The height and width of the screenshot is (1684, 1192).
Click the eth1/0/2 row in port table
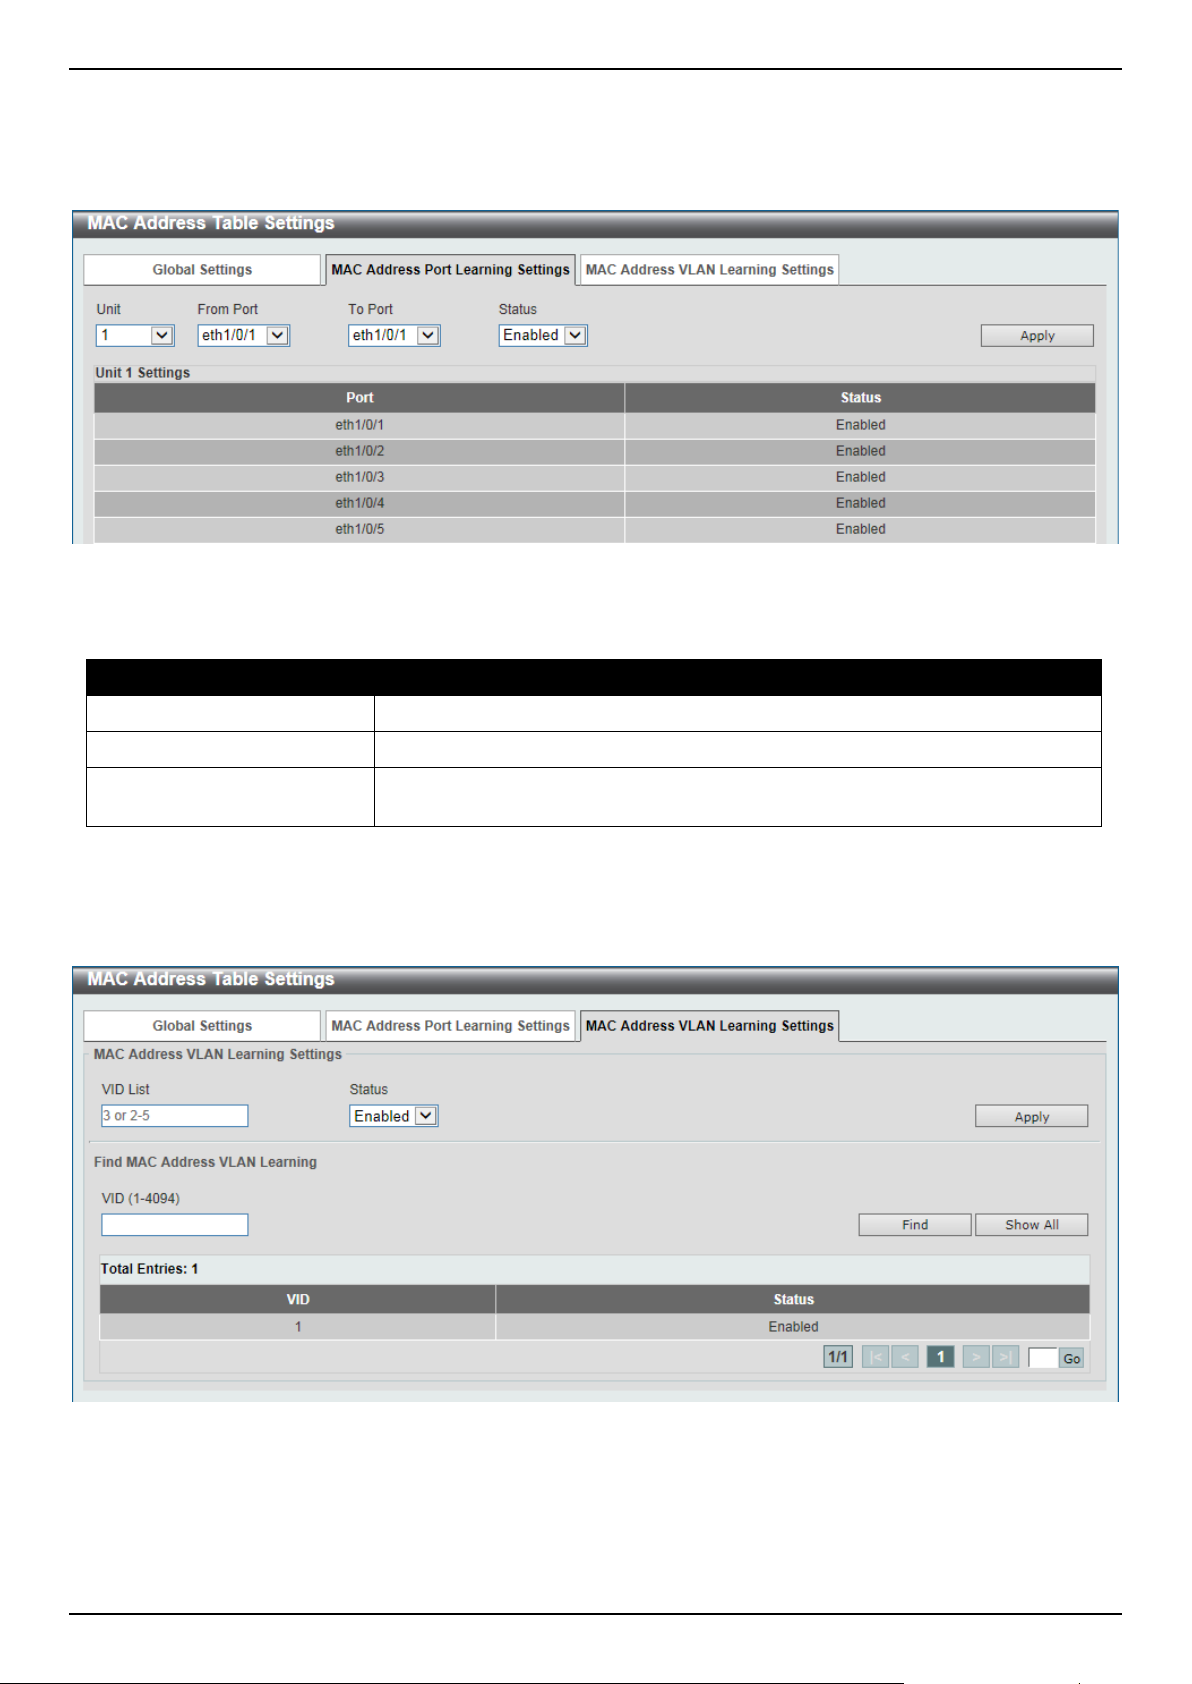click(x=595, y=451)
